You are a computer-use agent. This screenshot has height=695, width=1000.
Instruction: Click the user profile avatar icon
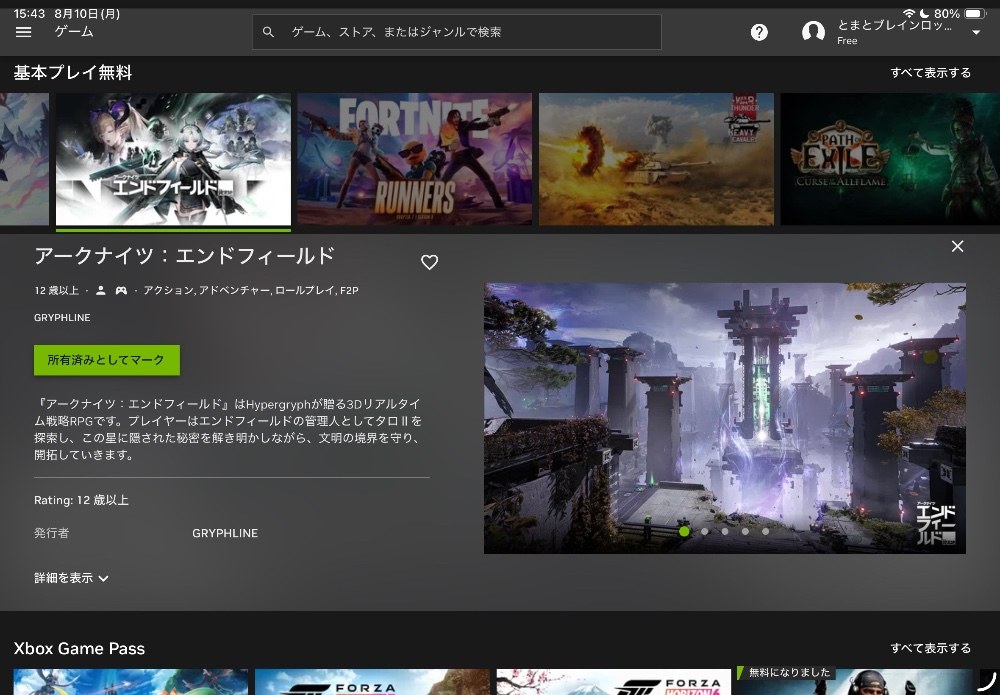coord(813,32)
